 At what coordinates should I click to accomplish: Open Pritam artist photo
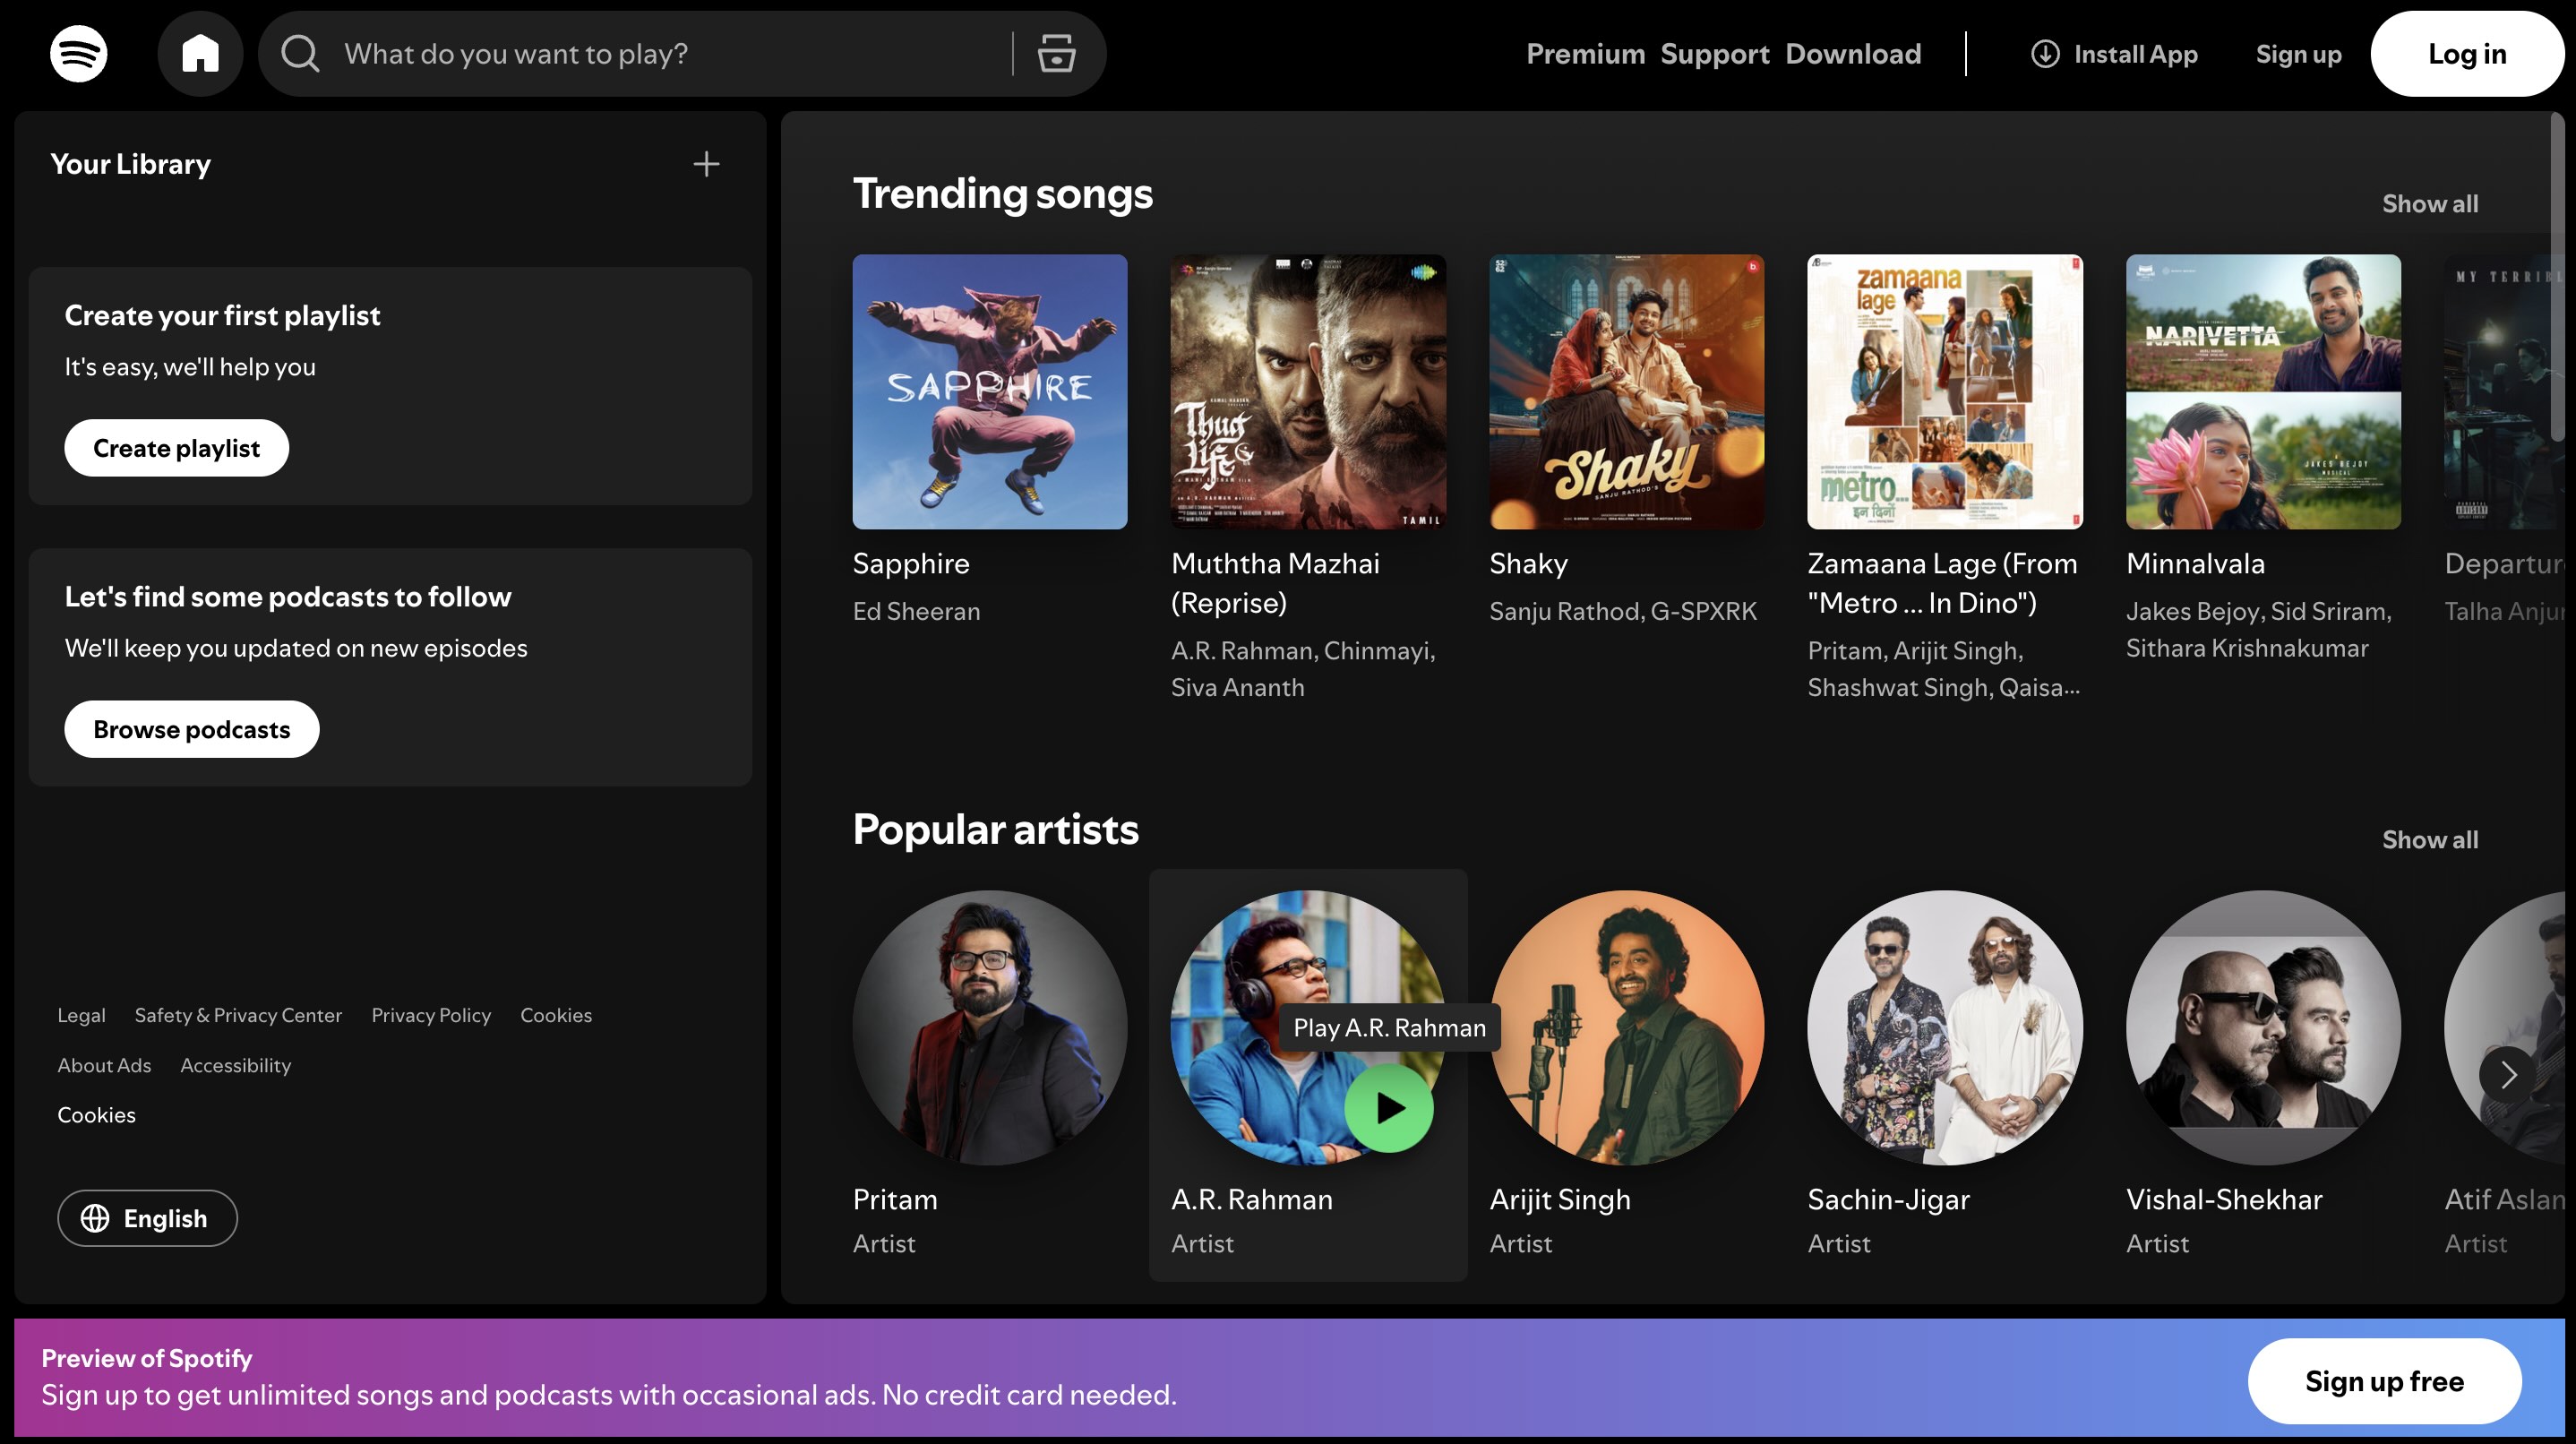tap(990, 1028)
